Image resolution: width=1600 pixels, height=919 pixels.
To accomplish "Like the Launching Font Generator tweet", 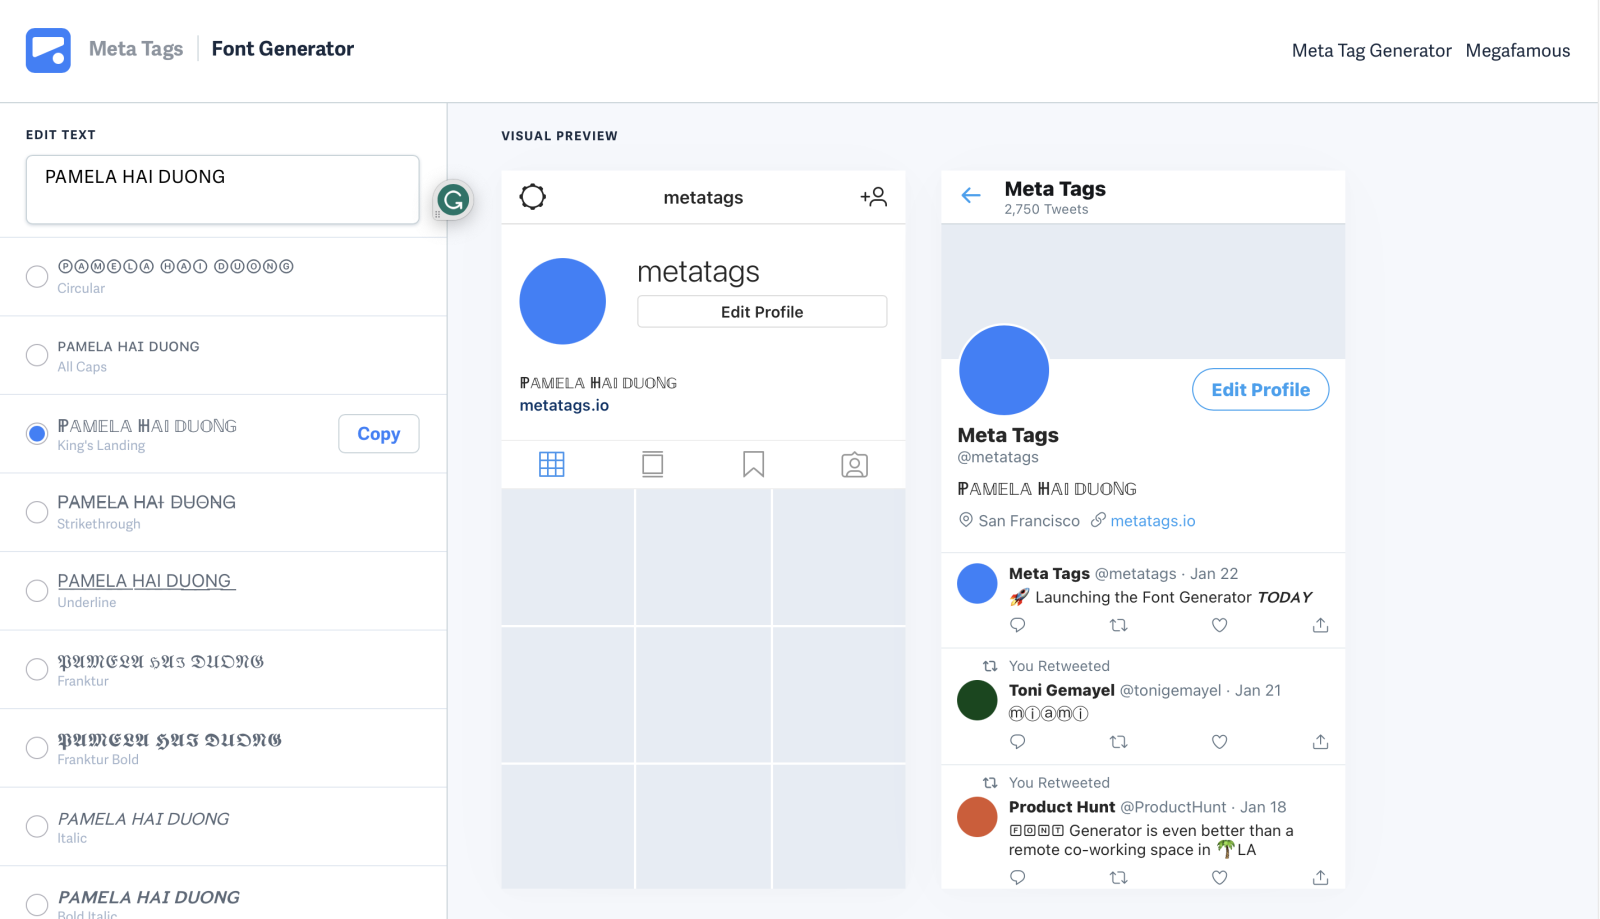I will [1220, 625].
